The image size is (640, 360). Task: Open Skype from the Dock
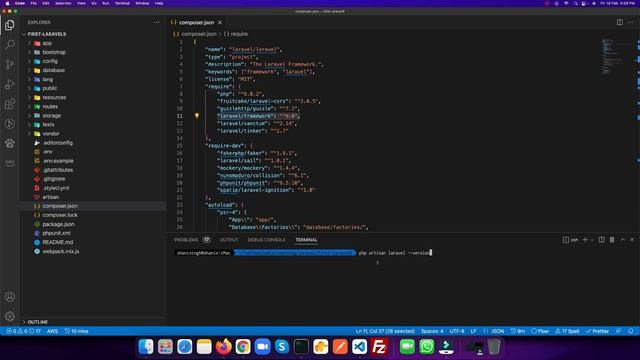point(282,347)
